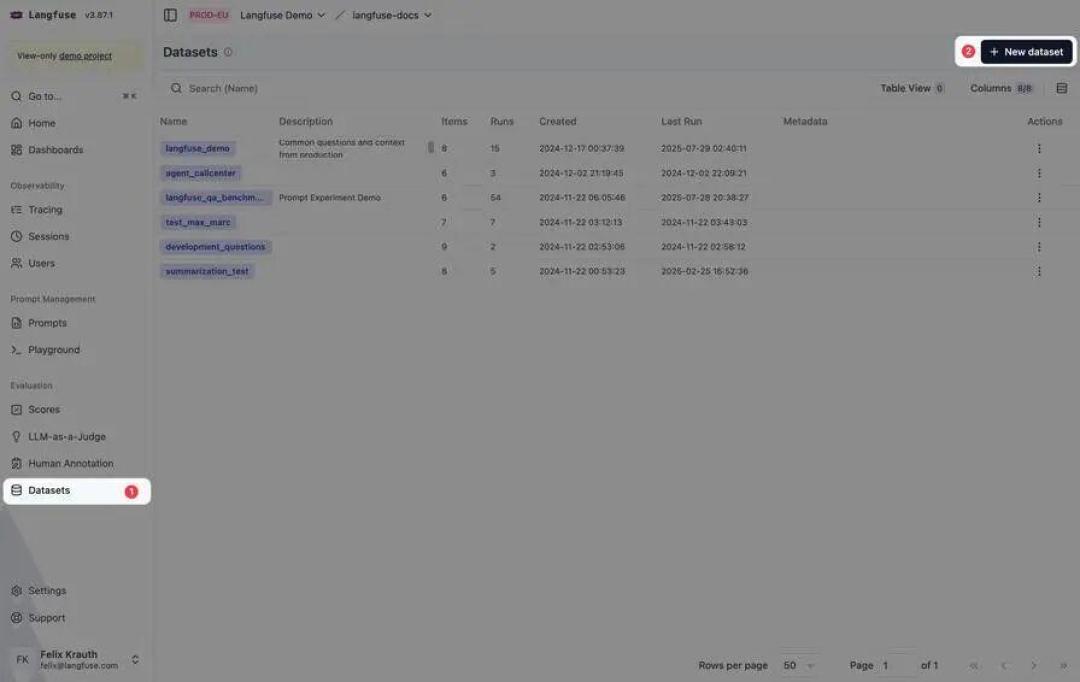Open the summarization_test dataset
1080x682 pixels.
coord(207,271)
